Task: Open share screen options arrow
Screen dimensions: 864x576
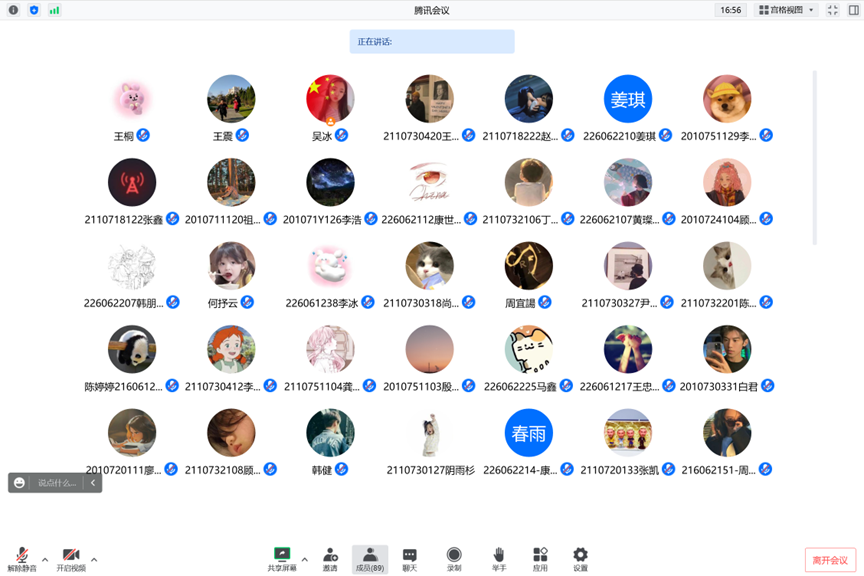Action: [305, 560]
